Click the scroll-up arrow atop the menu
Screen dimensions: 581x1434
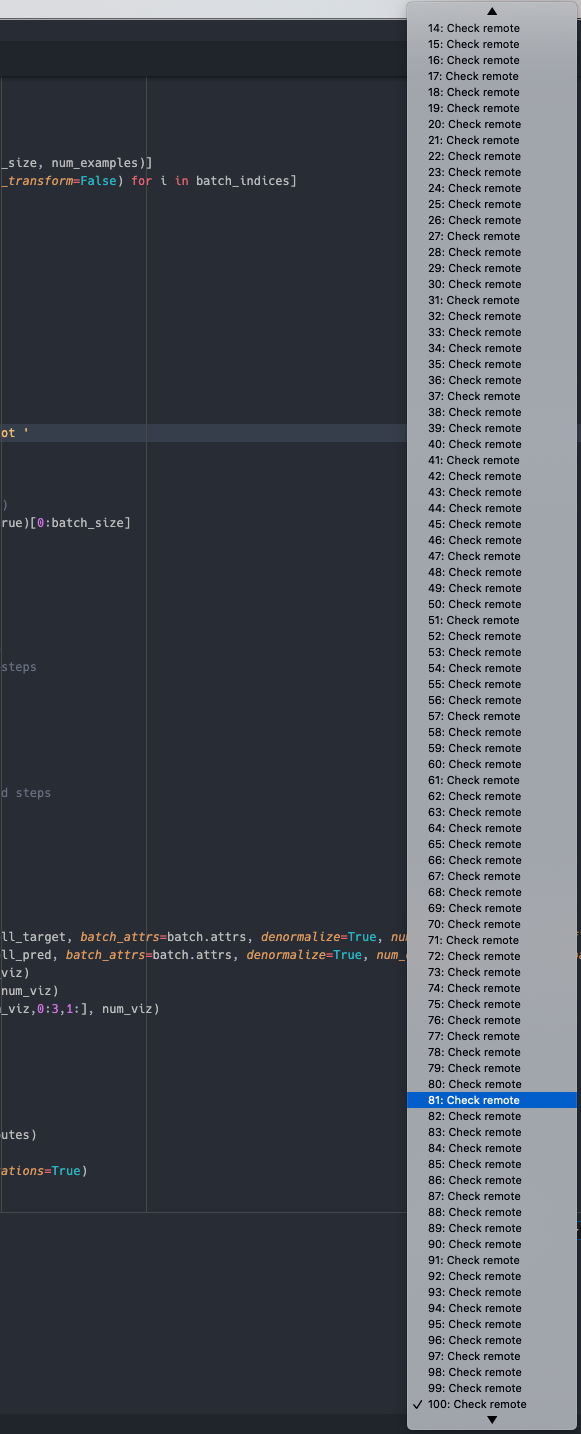click(492, 11)
